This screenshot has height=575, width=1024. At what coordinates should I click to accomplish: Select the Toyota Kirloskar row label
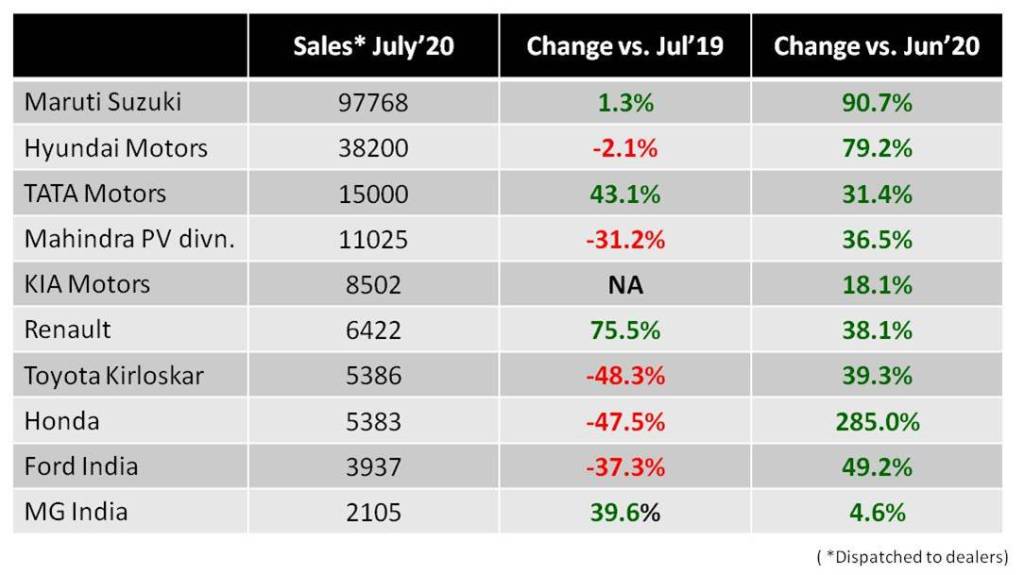(x=114, y=376)
